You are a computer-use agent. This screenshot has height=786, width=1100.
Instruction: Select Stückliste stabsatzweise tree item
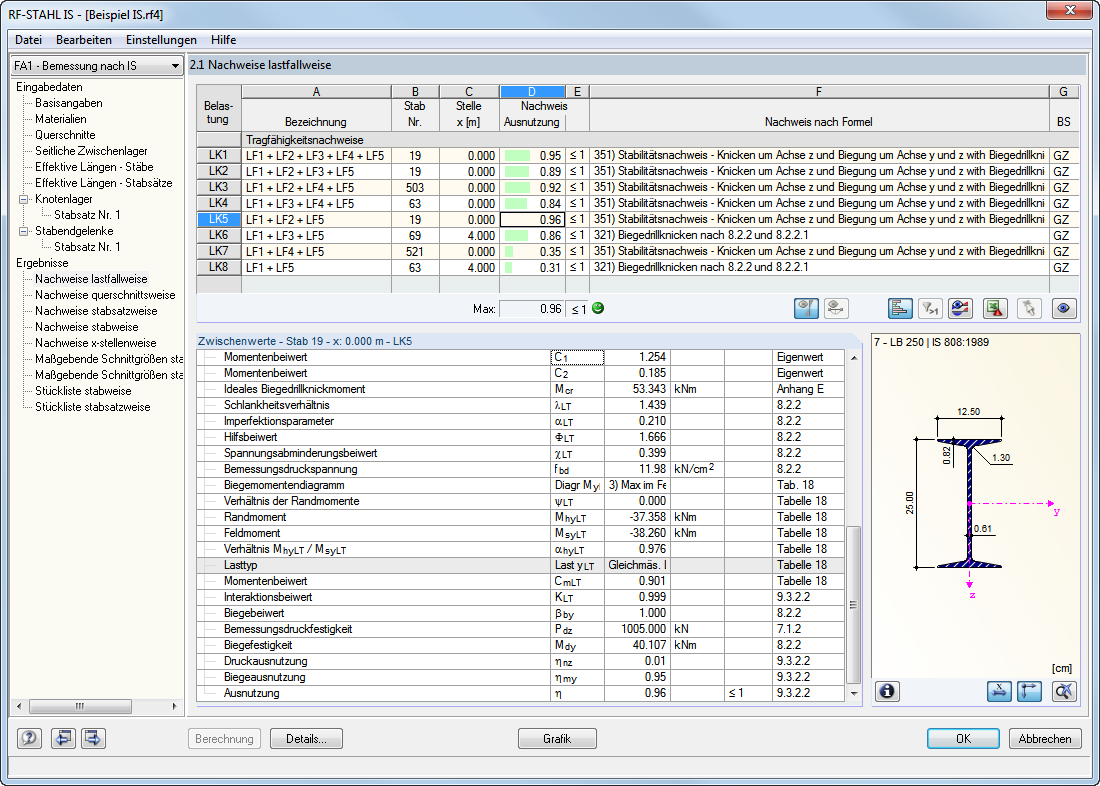point(93,407)
